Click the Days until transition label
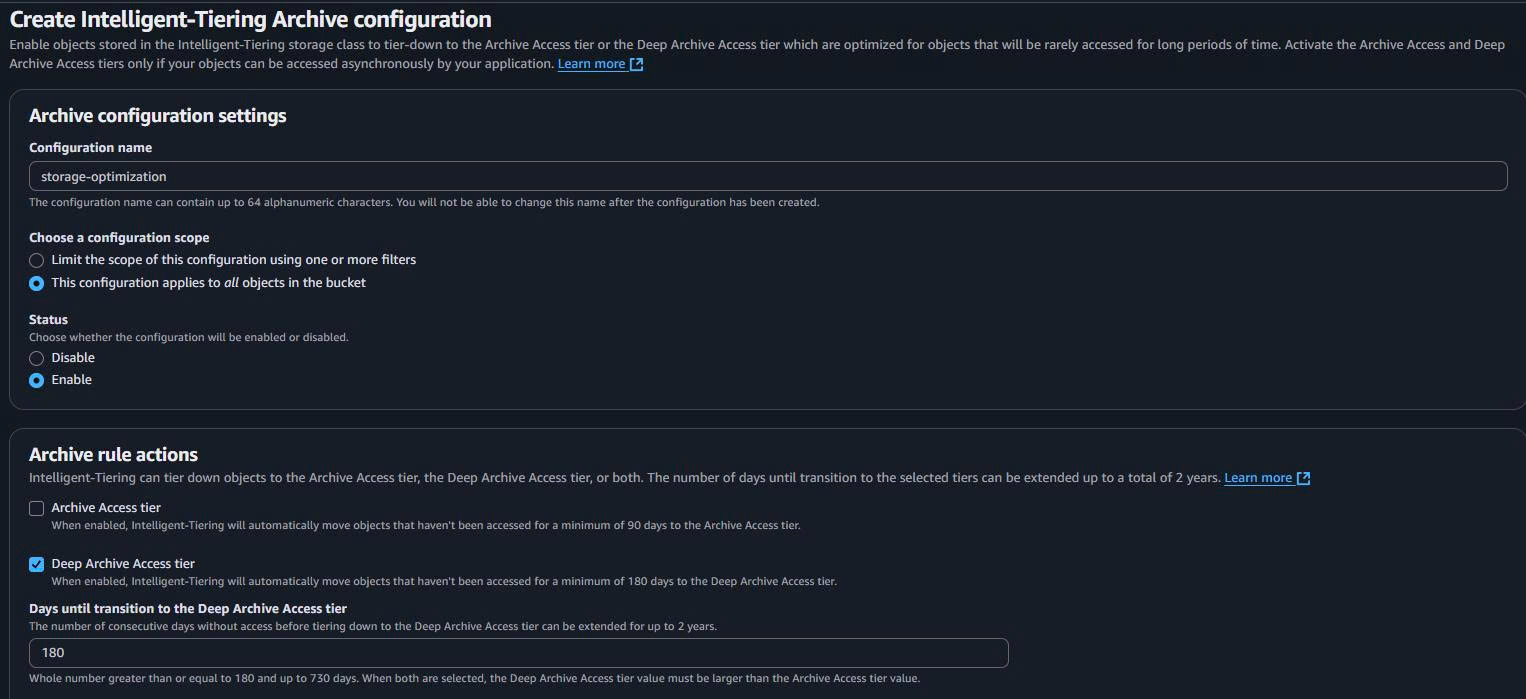Image resolution: width=1526 pixels, height=699 pixels. pos(187,608)
